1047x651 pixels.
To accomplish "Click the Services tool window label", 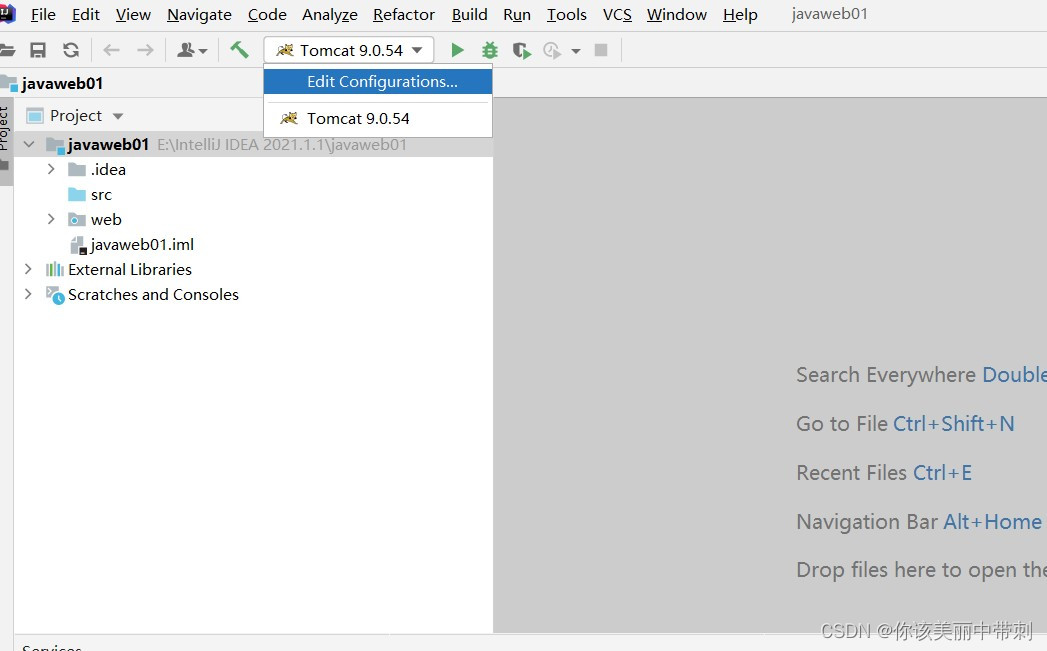I will coord(51,647).
